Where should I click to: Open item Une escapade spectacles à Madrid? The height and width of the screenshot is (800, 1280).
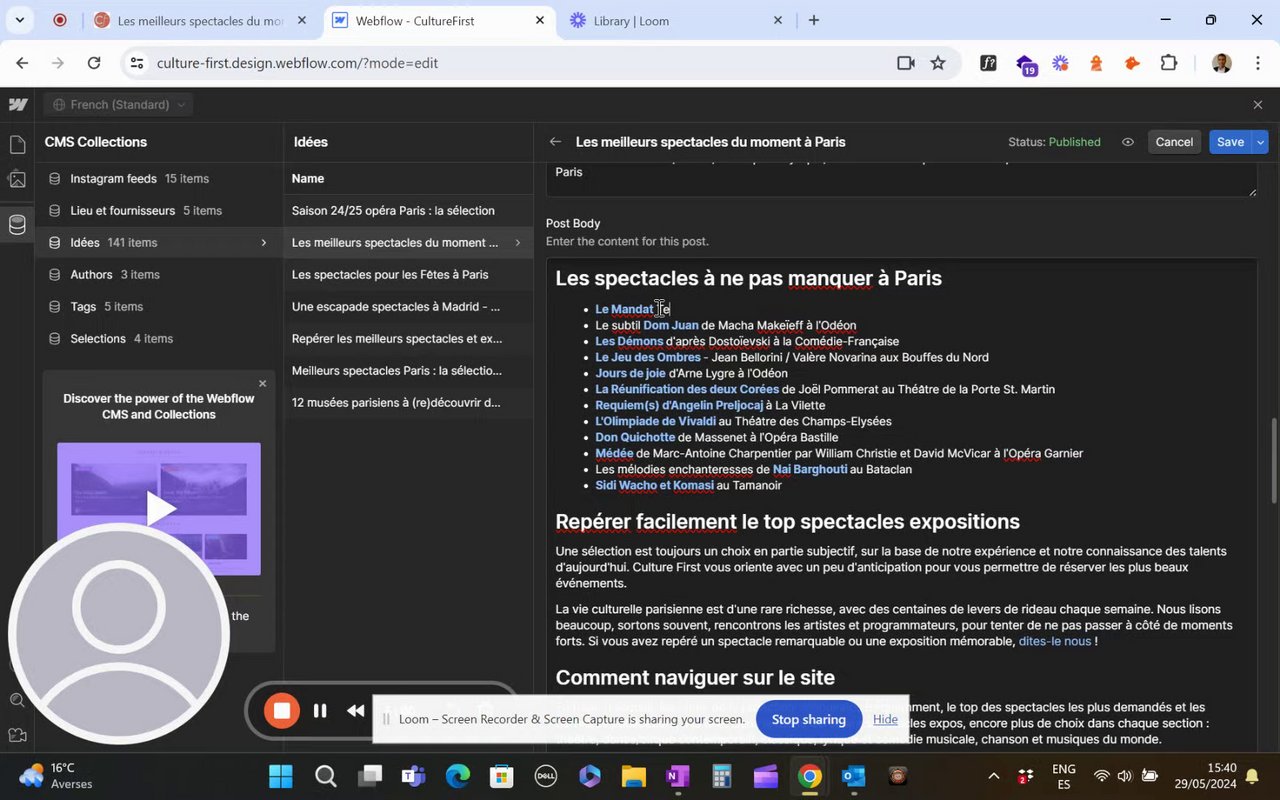click(x=408, y=306)
